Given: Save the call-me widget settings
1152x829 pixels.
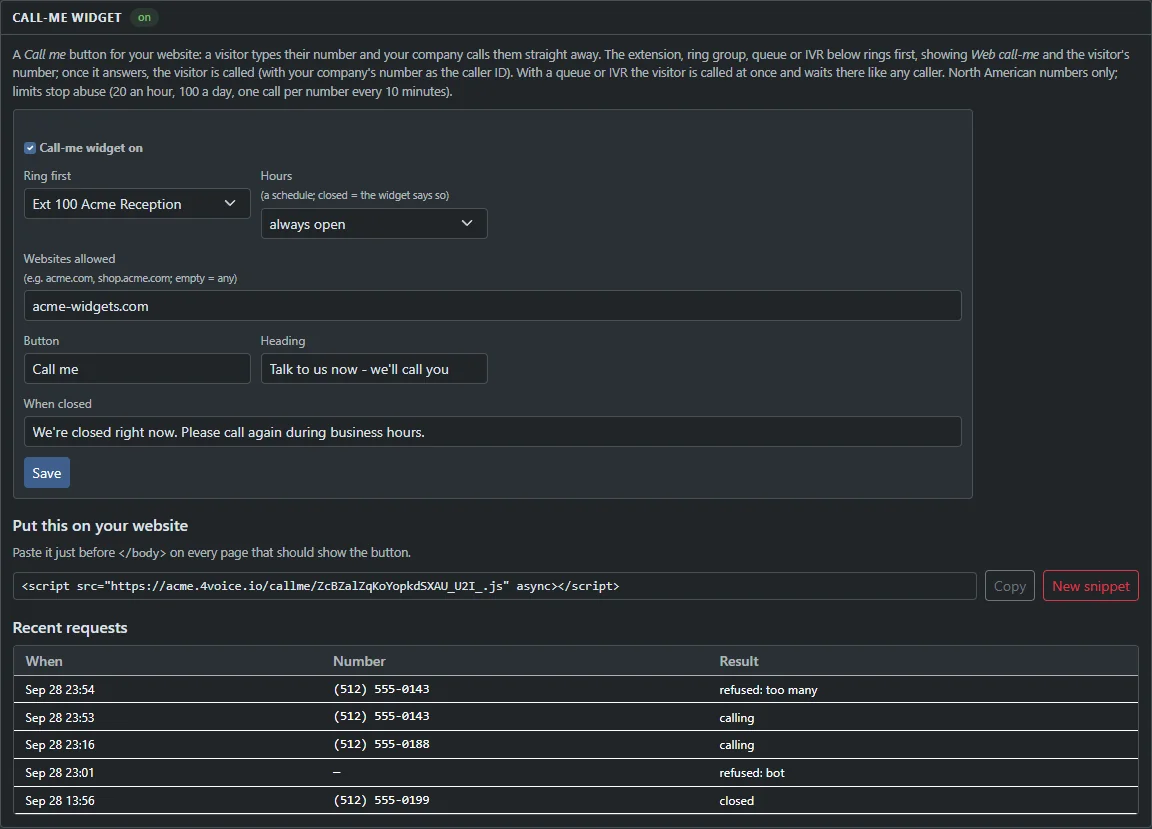Looking at the screenshot, I should [47, 473].
